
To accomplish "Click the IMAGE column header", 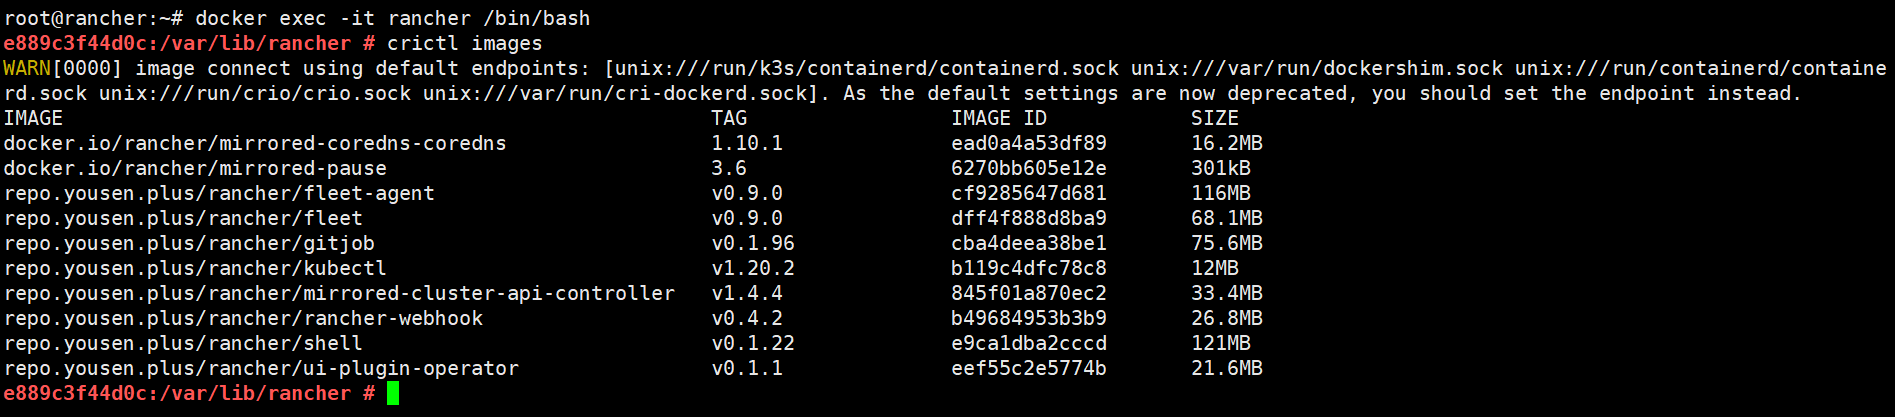I will pos(33,118).
